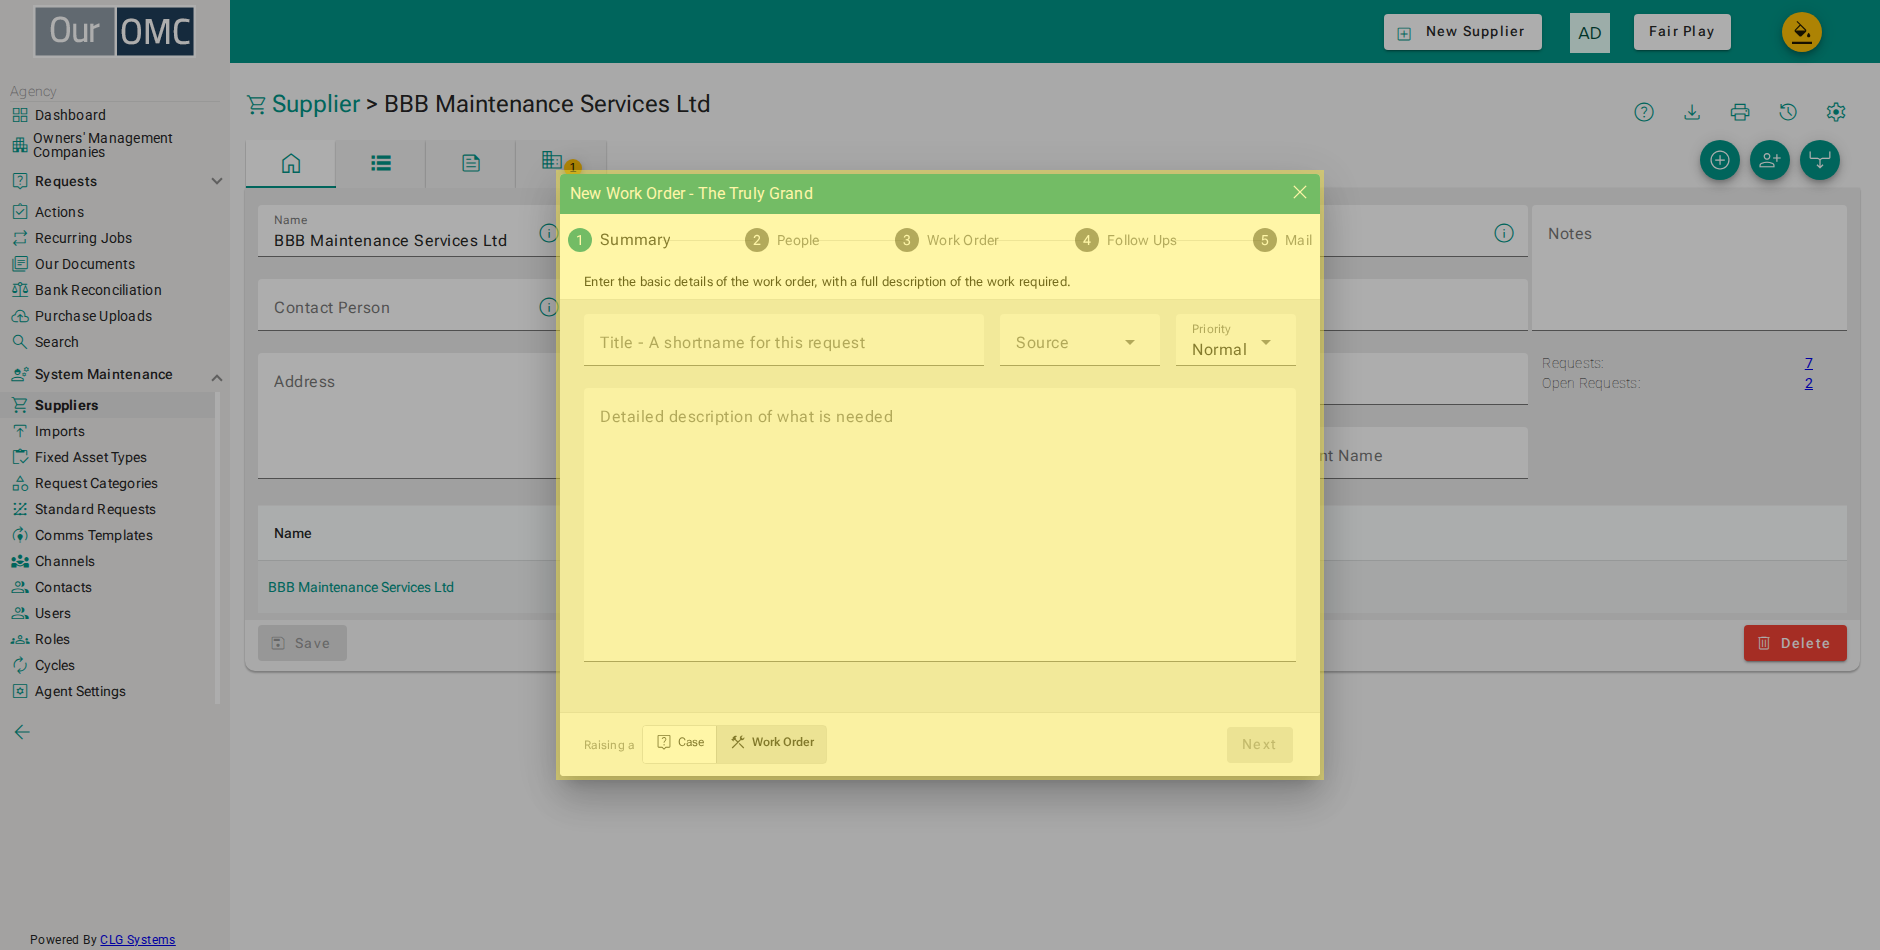Open the Priority Normal dropdown
This screenshot has height=950, width=1880.
point(1236,341)
